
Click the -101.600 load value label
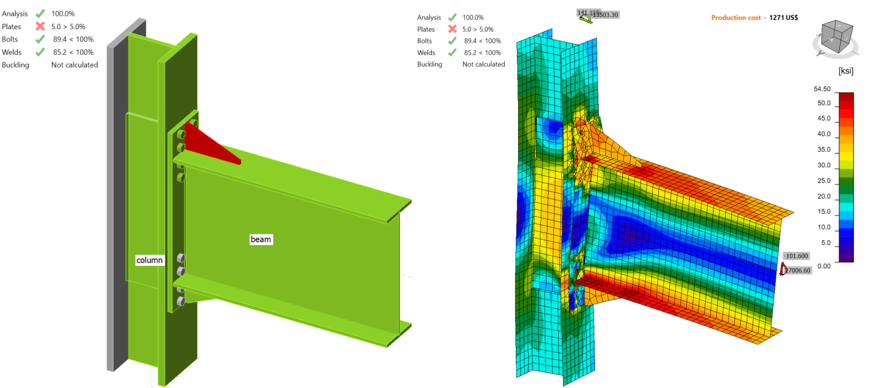796,256
